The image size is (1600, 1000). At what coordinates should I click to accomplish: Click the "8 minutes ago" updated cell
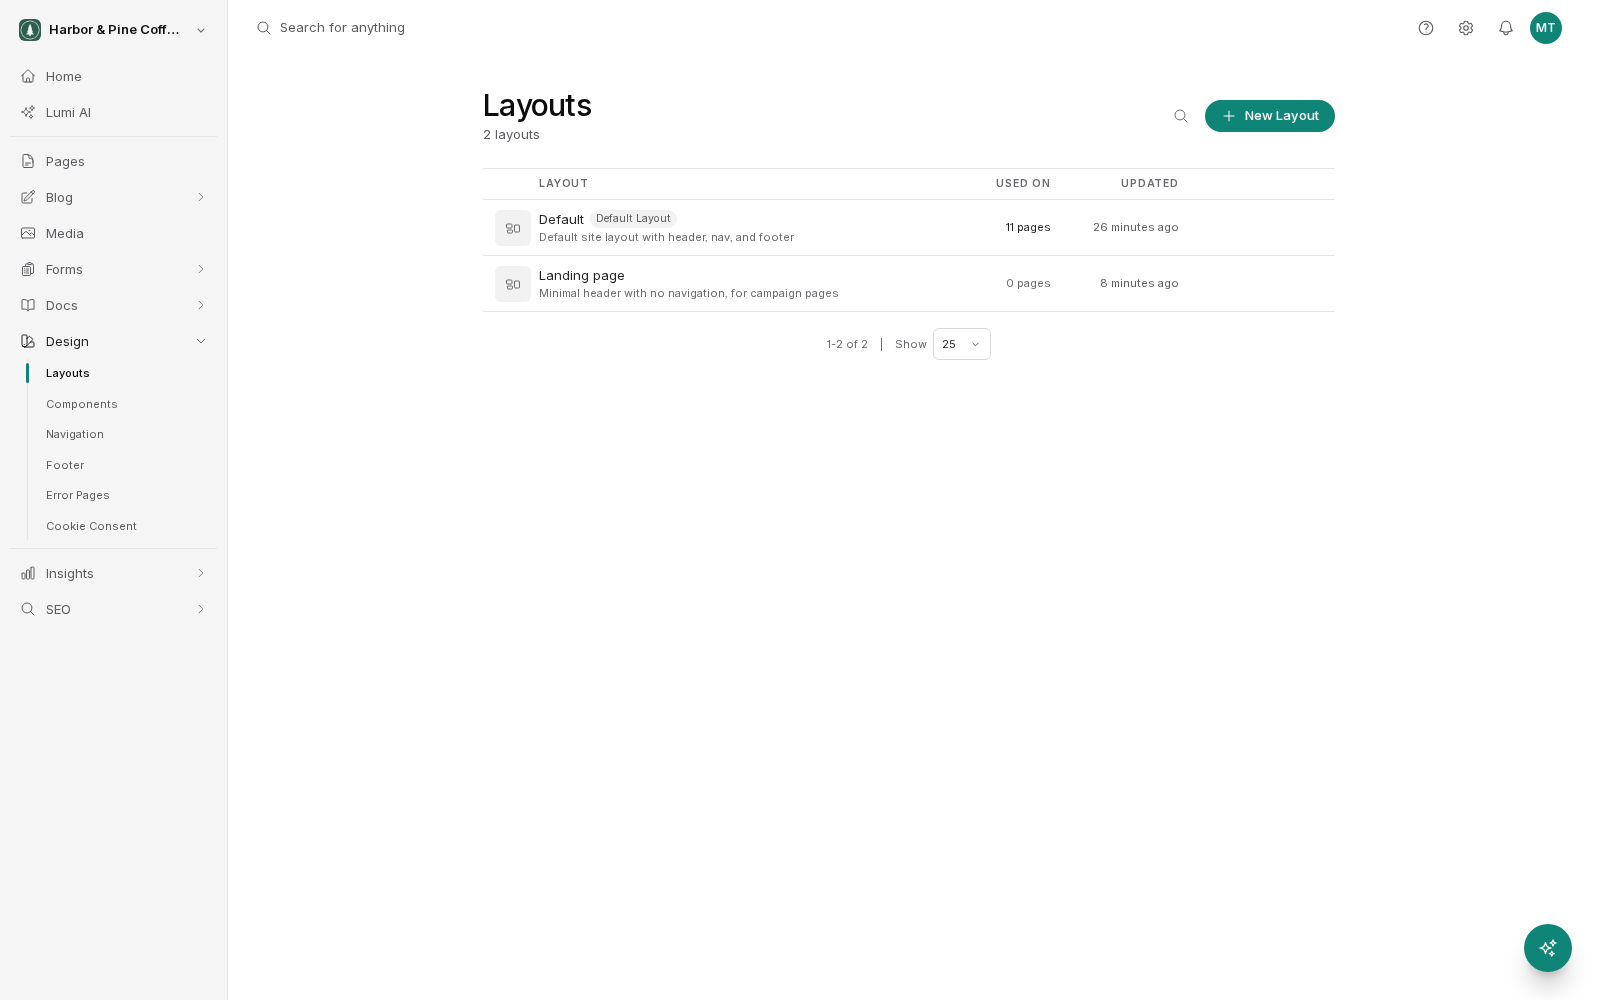click(1139, 283)
